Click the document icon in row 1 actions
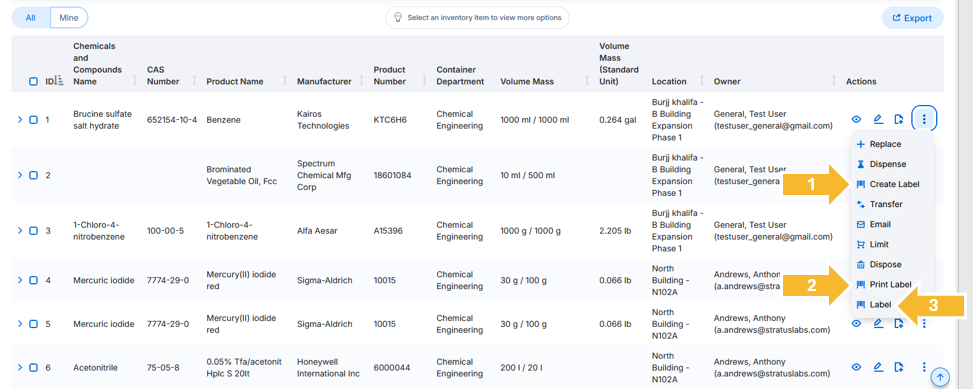This screenshot has height=389, width=973. click(x=899, y=119)
